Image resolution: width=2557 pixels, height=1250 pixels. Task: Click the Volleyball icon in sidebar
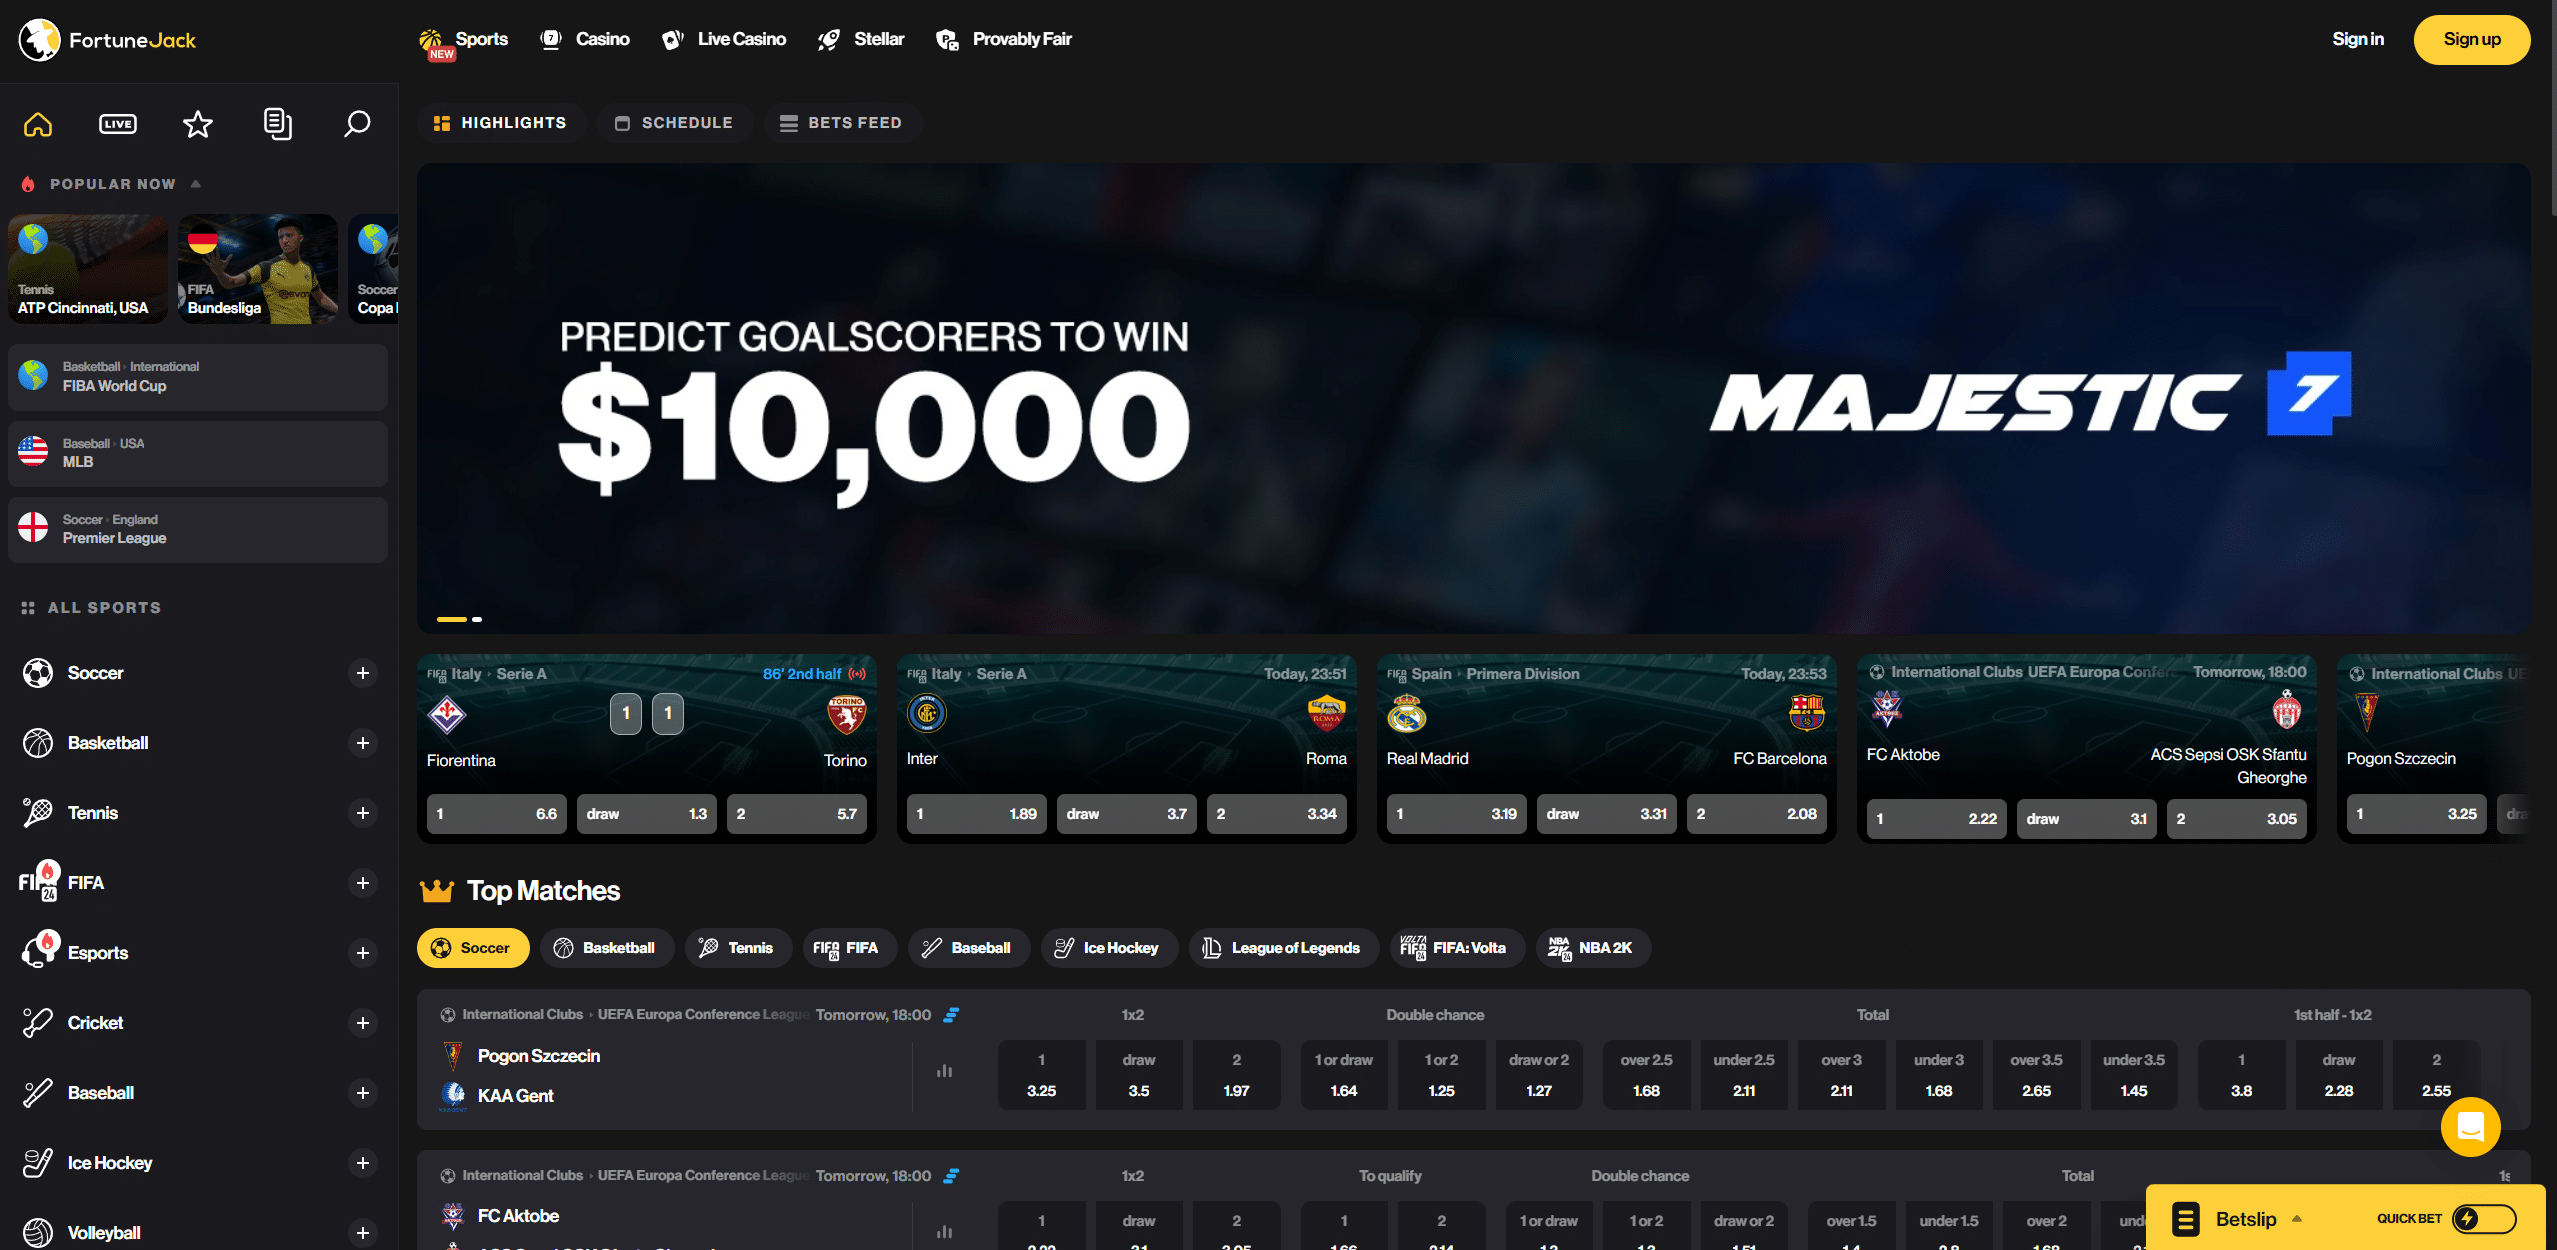click(x=38, y=1233)
